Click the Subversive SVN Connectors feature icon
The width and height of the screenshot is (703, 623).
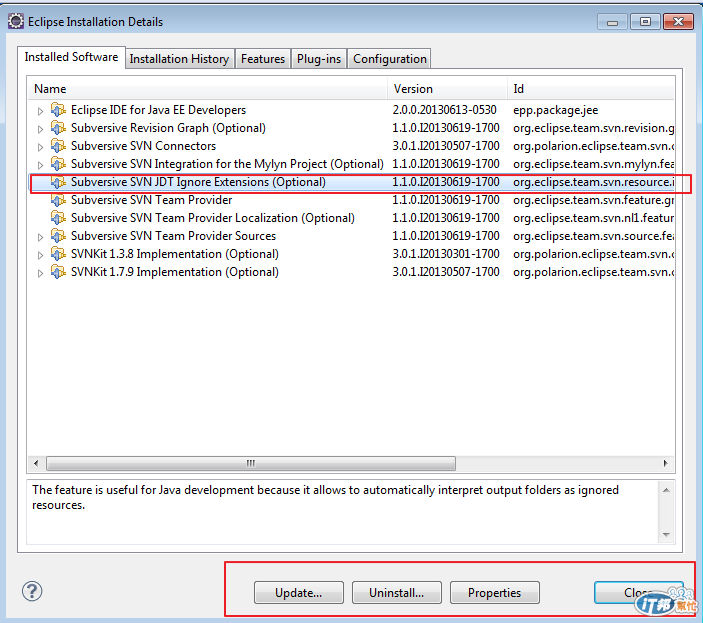point(58,146)
